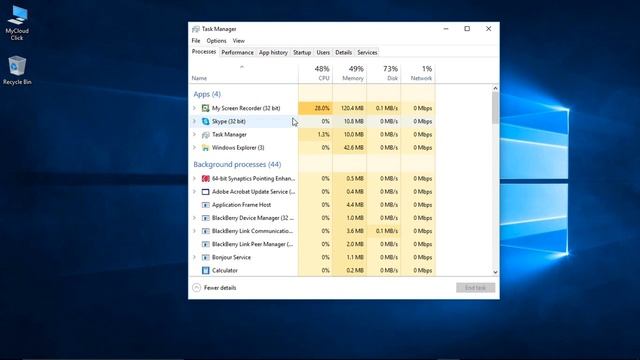This screenshot has height=360, width=640.
Task: Expand the Skype (32 bit) process group
Action: click(x=194, y=121)
